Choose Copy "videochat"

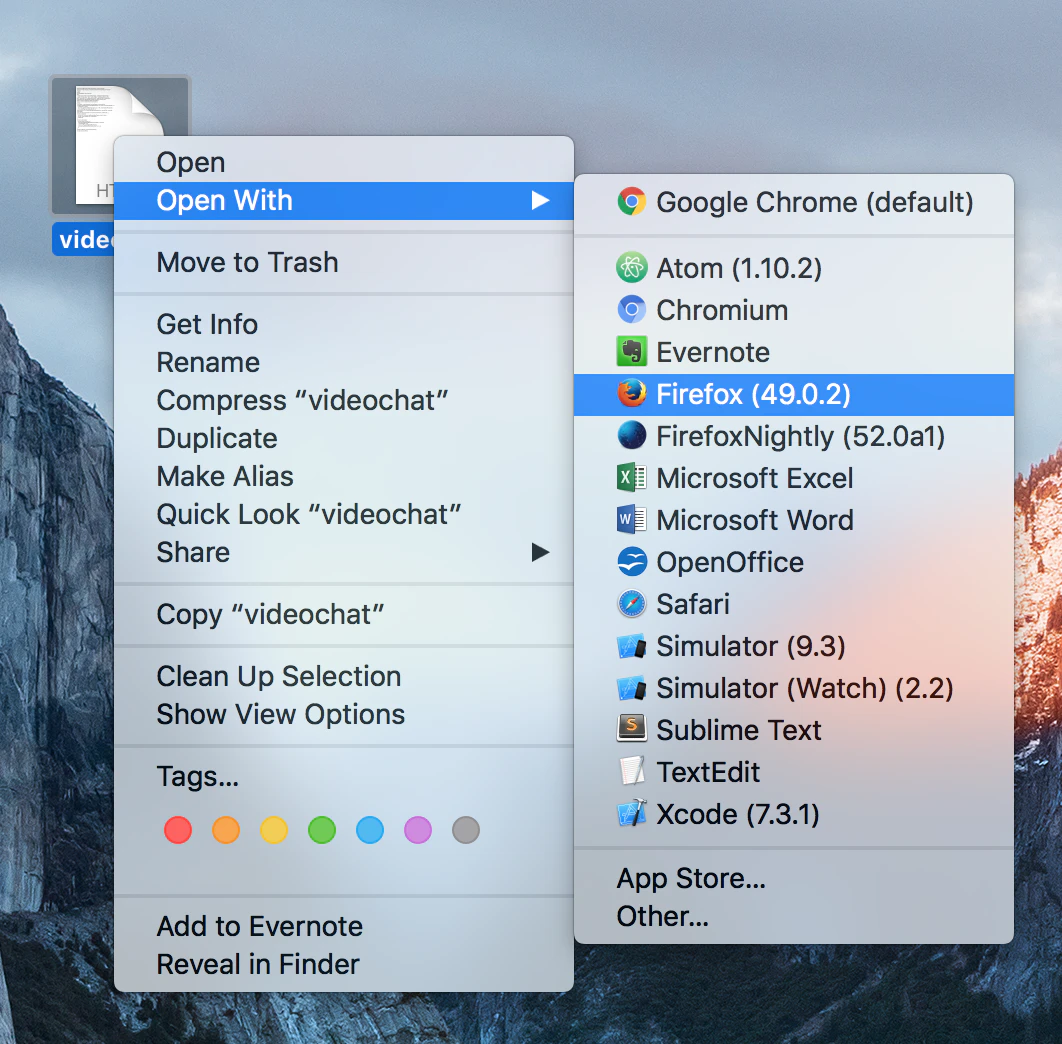coord(343,614)
